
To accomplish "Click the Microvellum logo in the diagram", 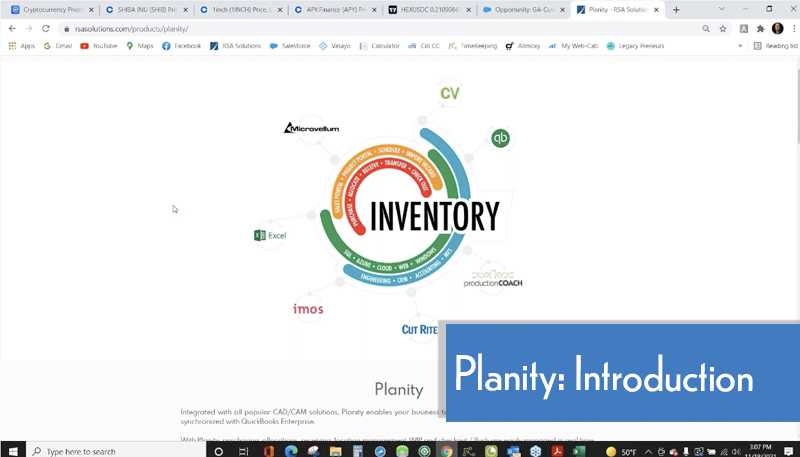I will point(311,128).
